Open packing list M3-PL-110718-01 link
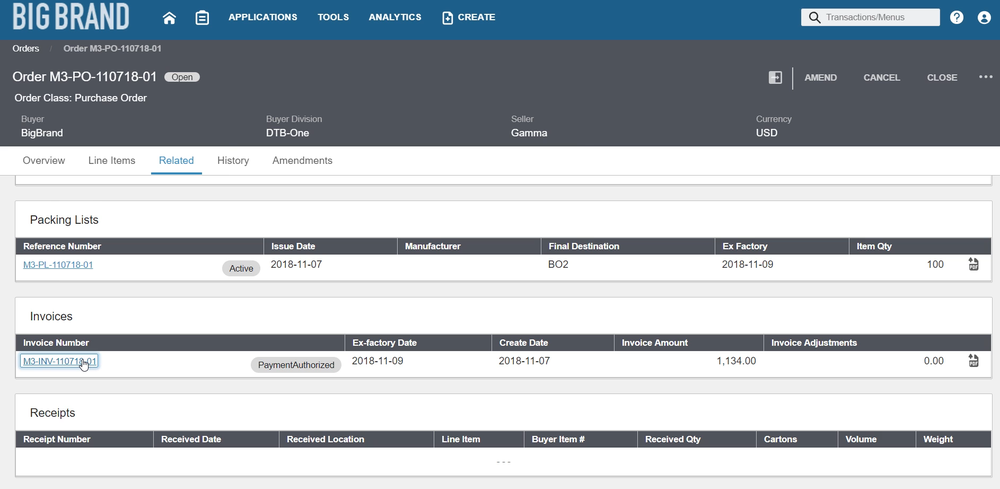Screen dimensions: 1000x489 coord(58,265)
